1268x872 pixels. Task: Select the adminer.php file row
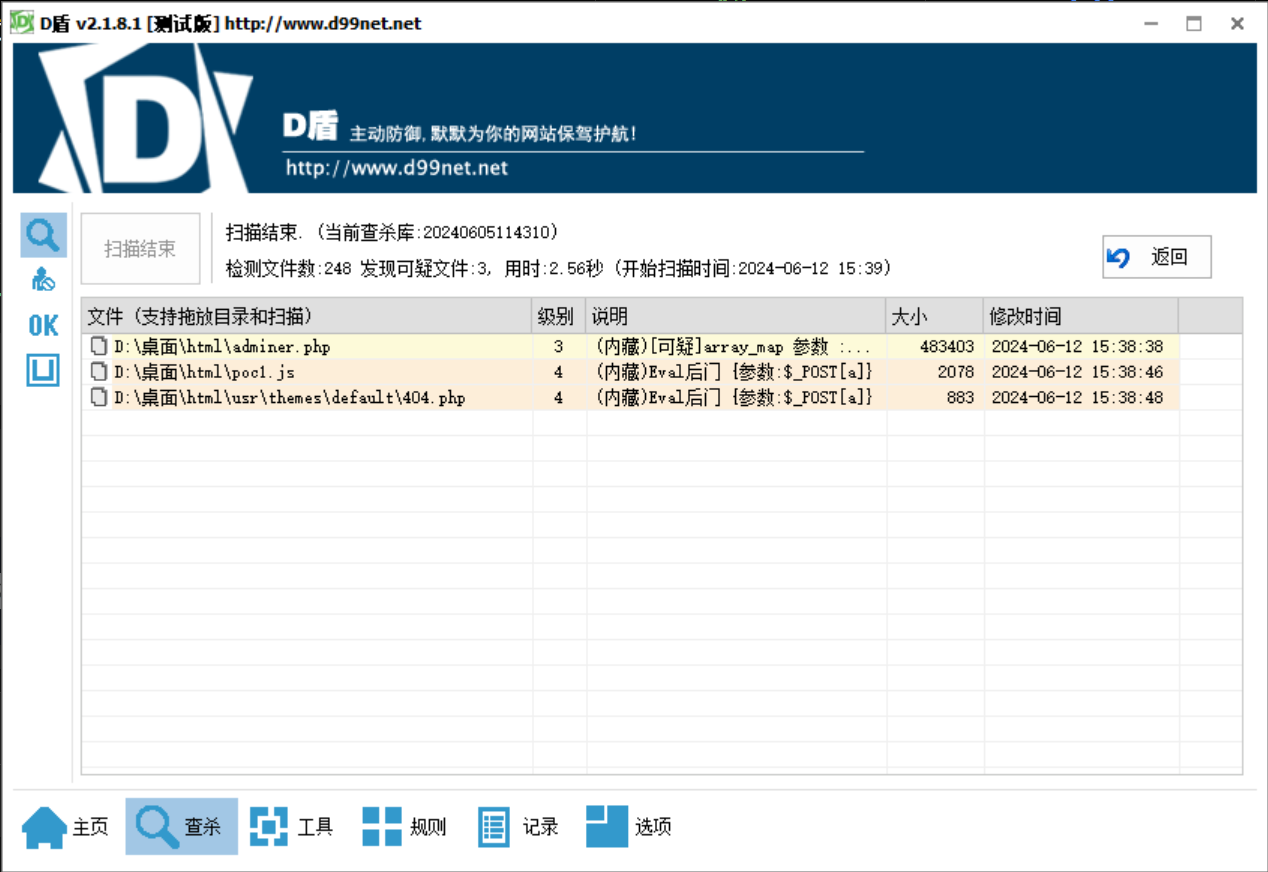point(631,347)
